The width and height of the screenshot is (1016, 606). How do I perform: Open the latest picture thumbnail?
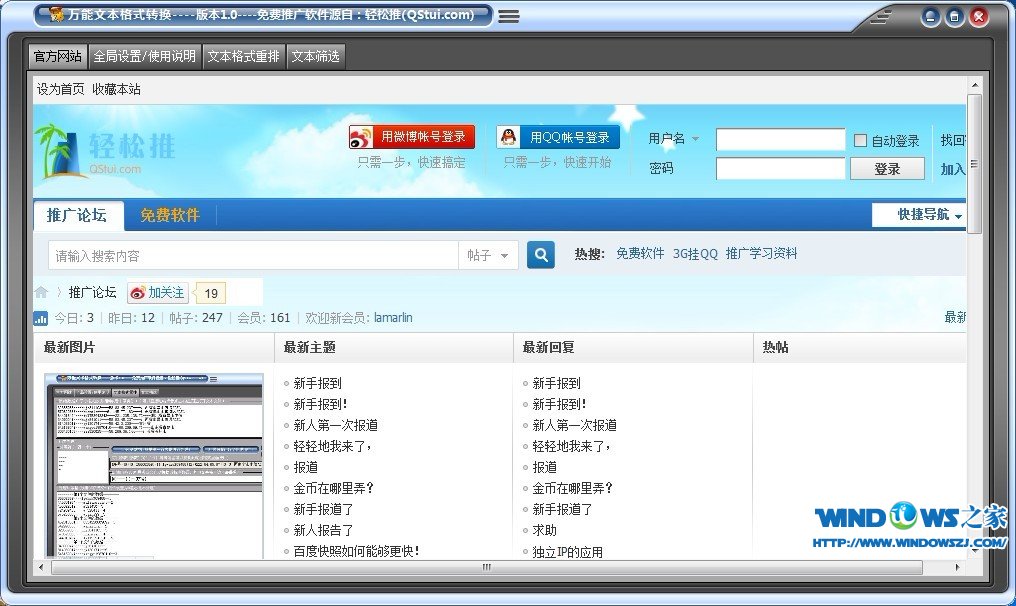point(154,465)
